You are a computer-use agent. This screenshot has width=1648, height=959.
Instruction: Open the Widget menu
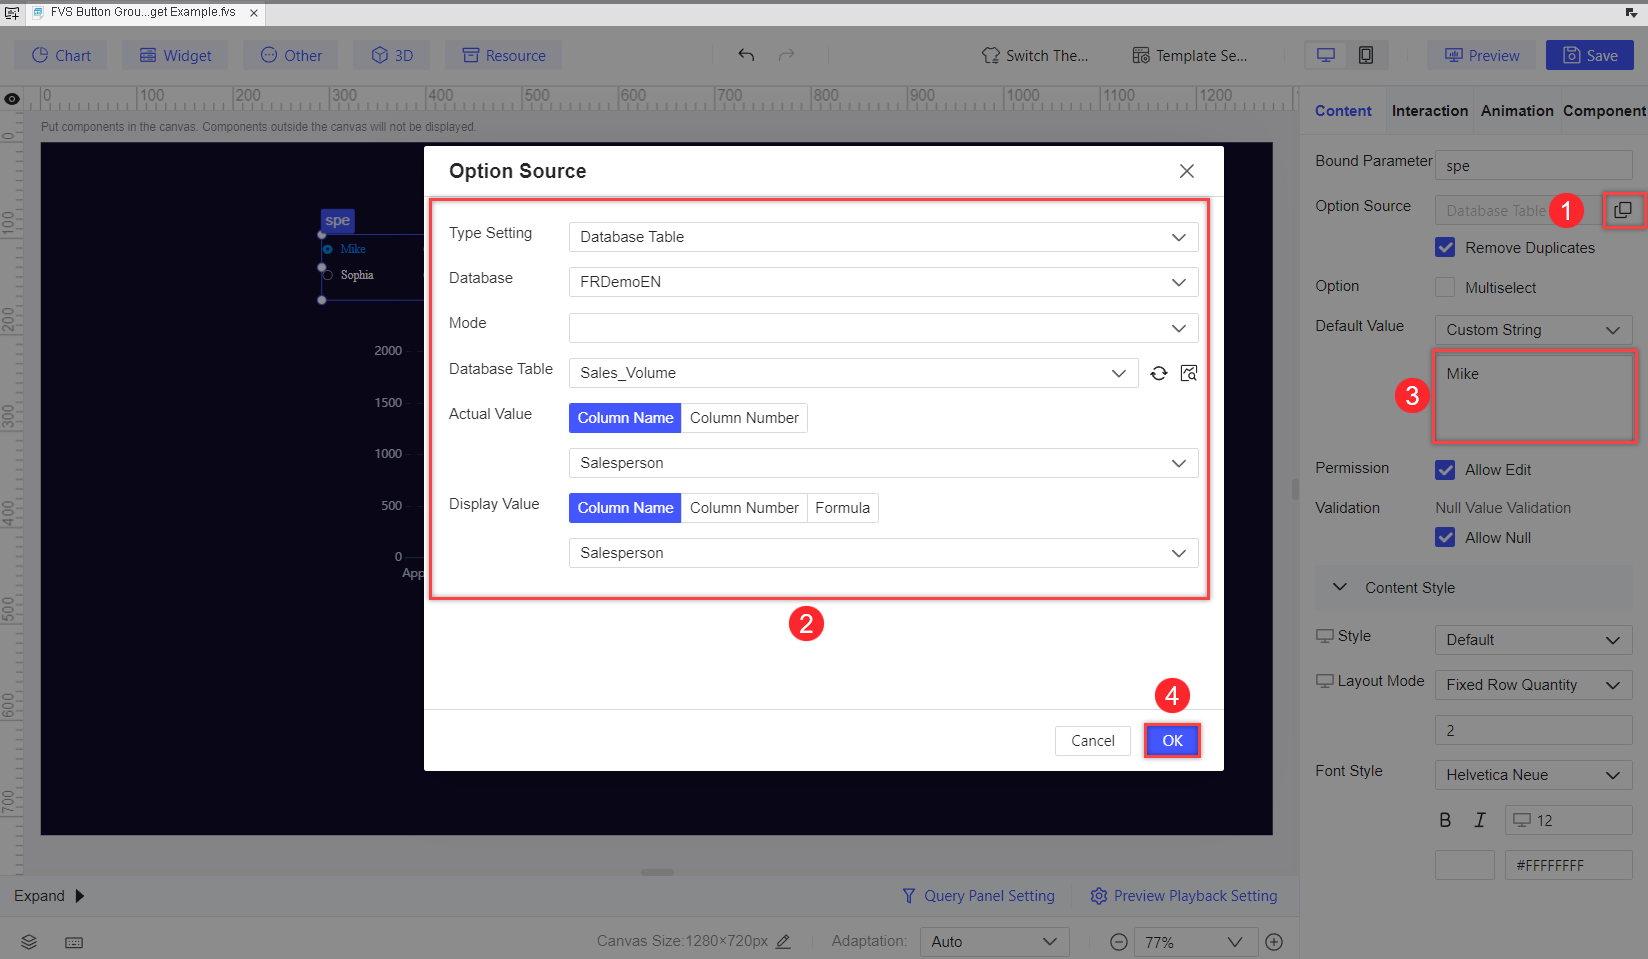[175, 55]
